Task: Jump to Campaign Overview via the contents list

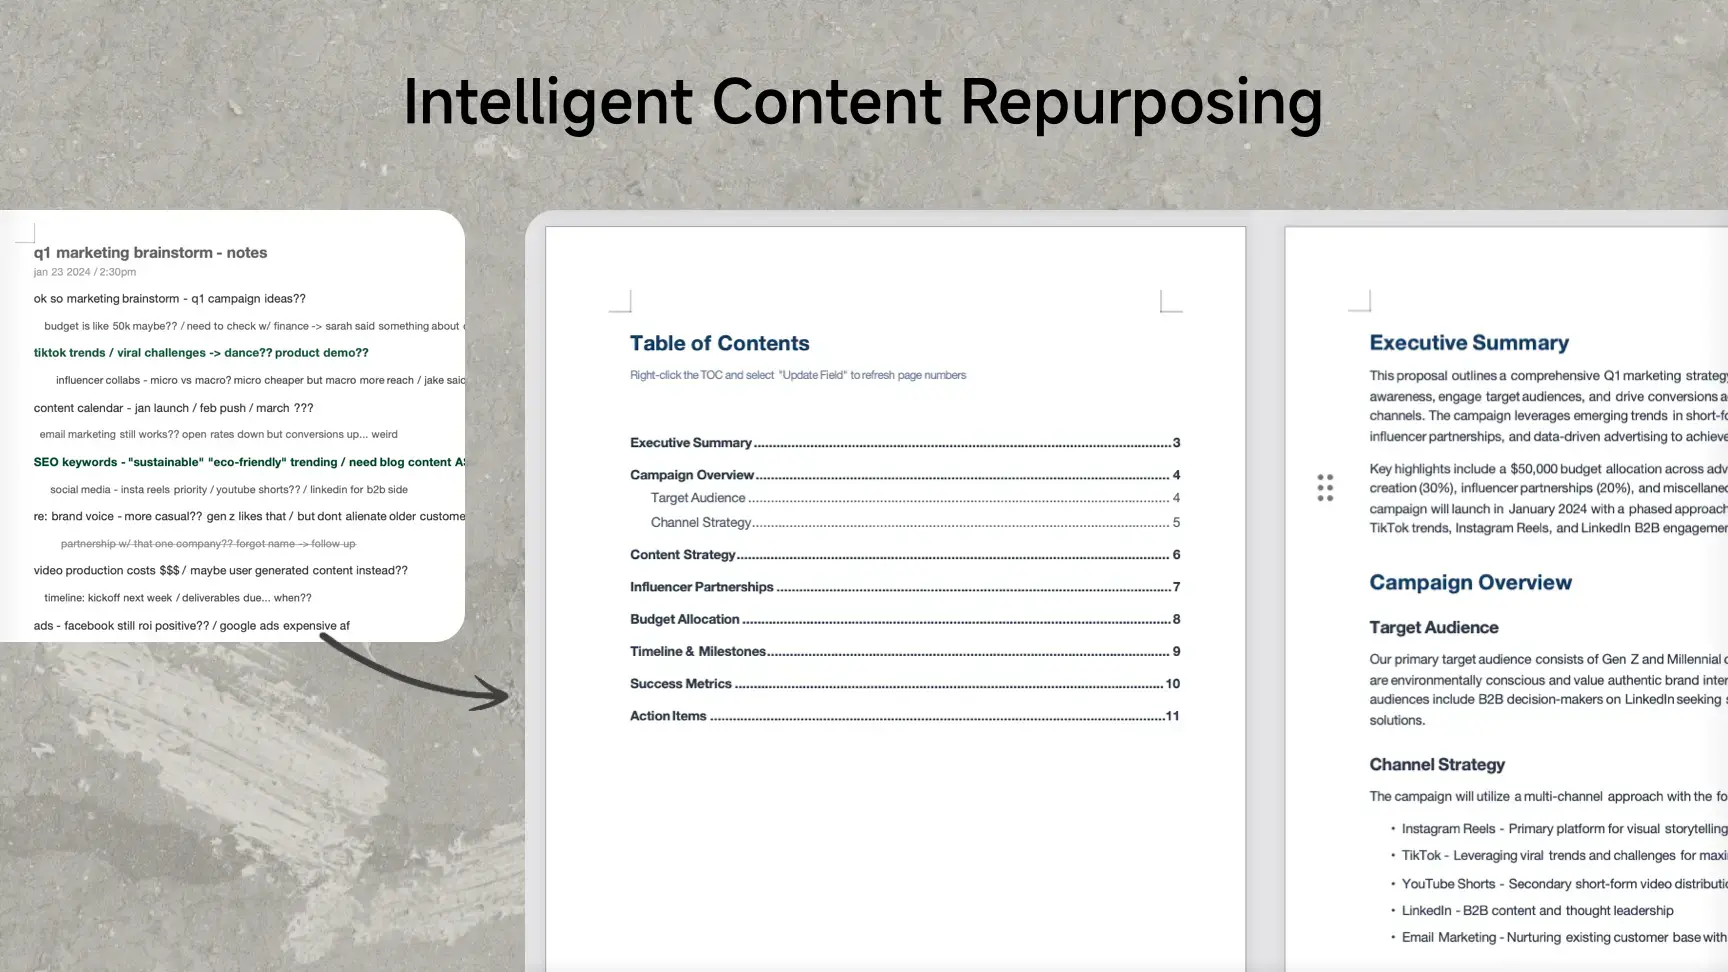Action: (x=693, y=474)
